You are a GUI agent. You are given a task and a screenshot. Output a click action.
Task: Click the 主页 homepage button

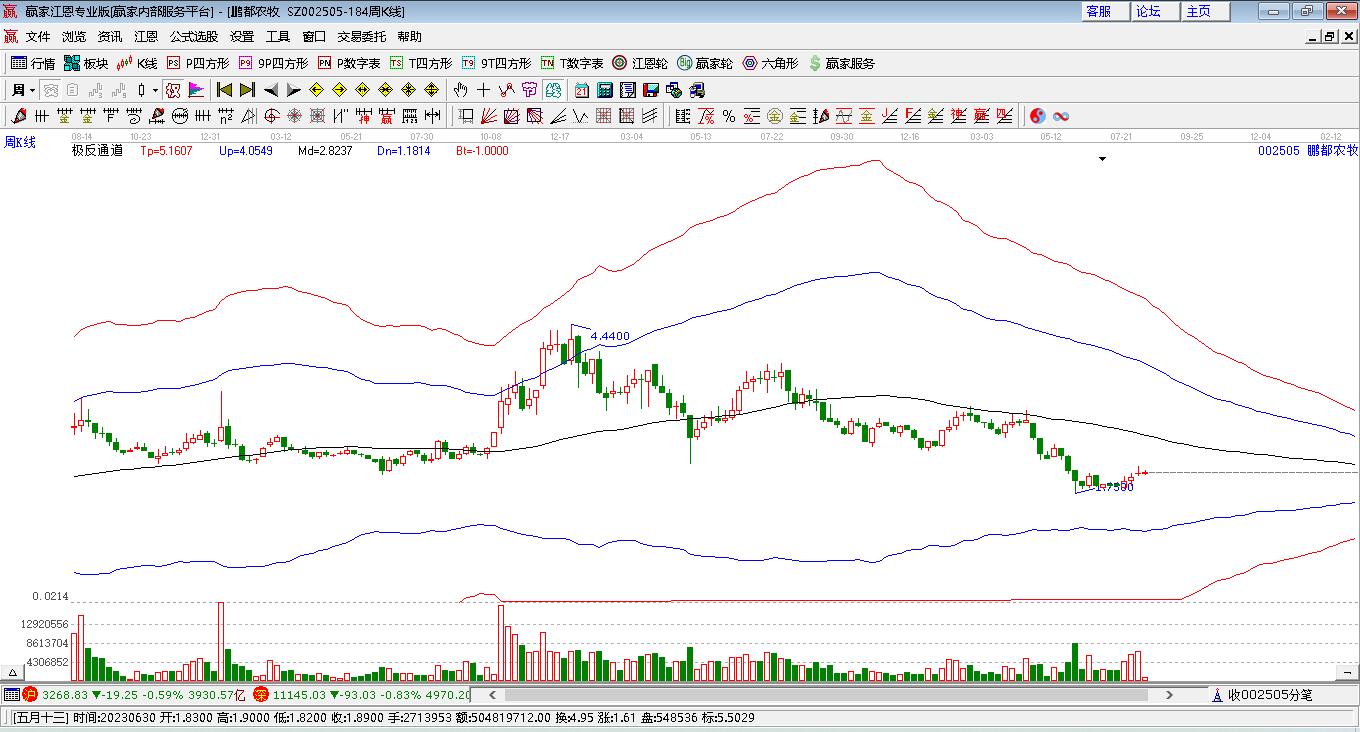pos(1206,11)
